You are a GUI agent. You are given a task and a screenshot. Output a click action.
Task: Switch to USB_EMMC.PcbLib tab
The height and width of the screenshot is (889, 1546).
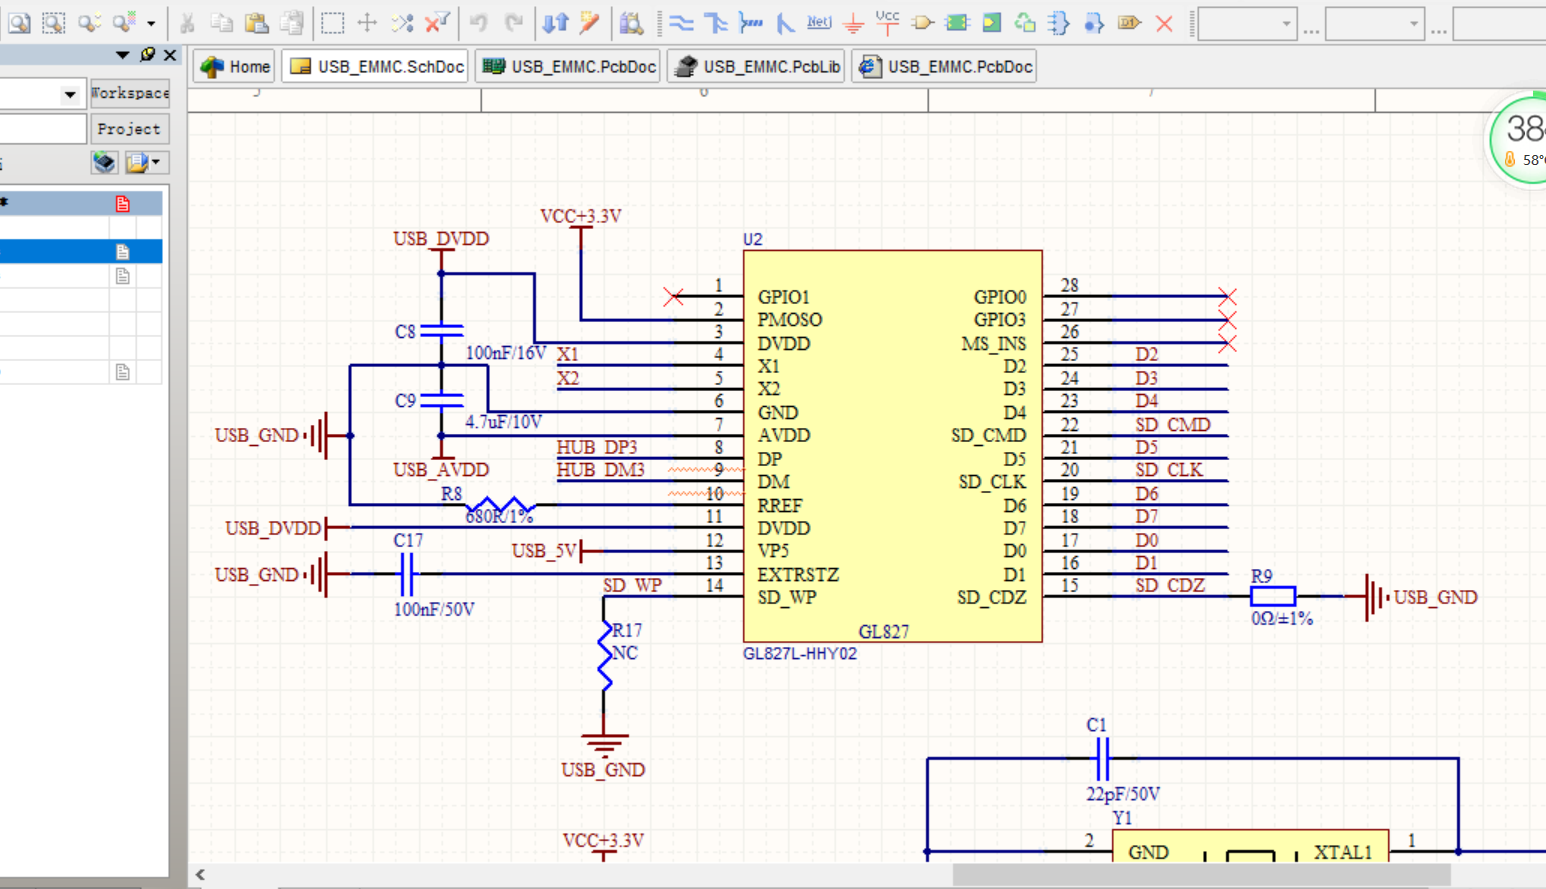(757, 67)
